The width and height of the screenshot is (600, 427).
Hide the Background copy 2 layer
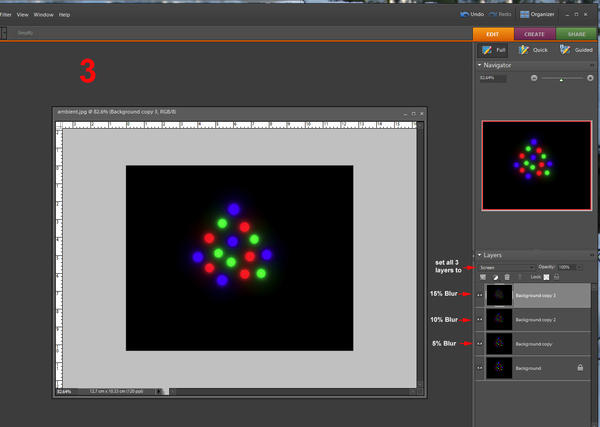coord(480,319)
